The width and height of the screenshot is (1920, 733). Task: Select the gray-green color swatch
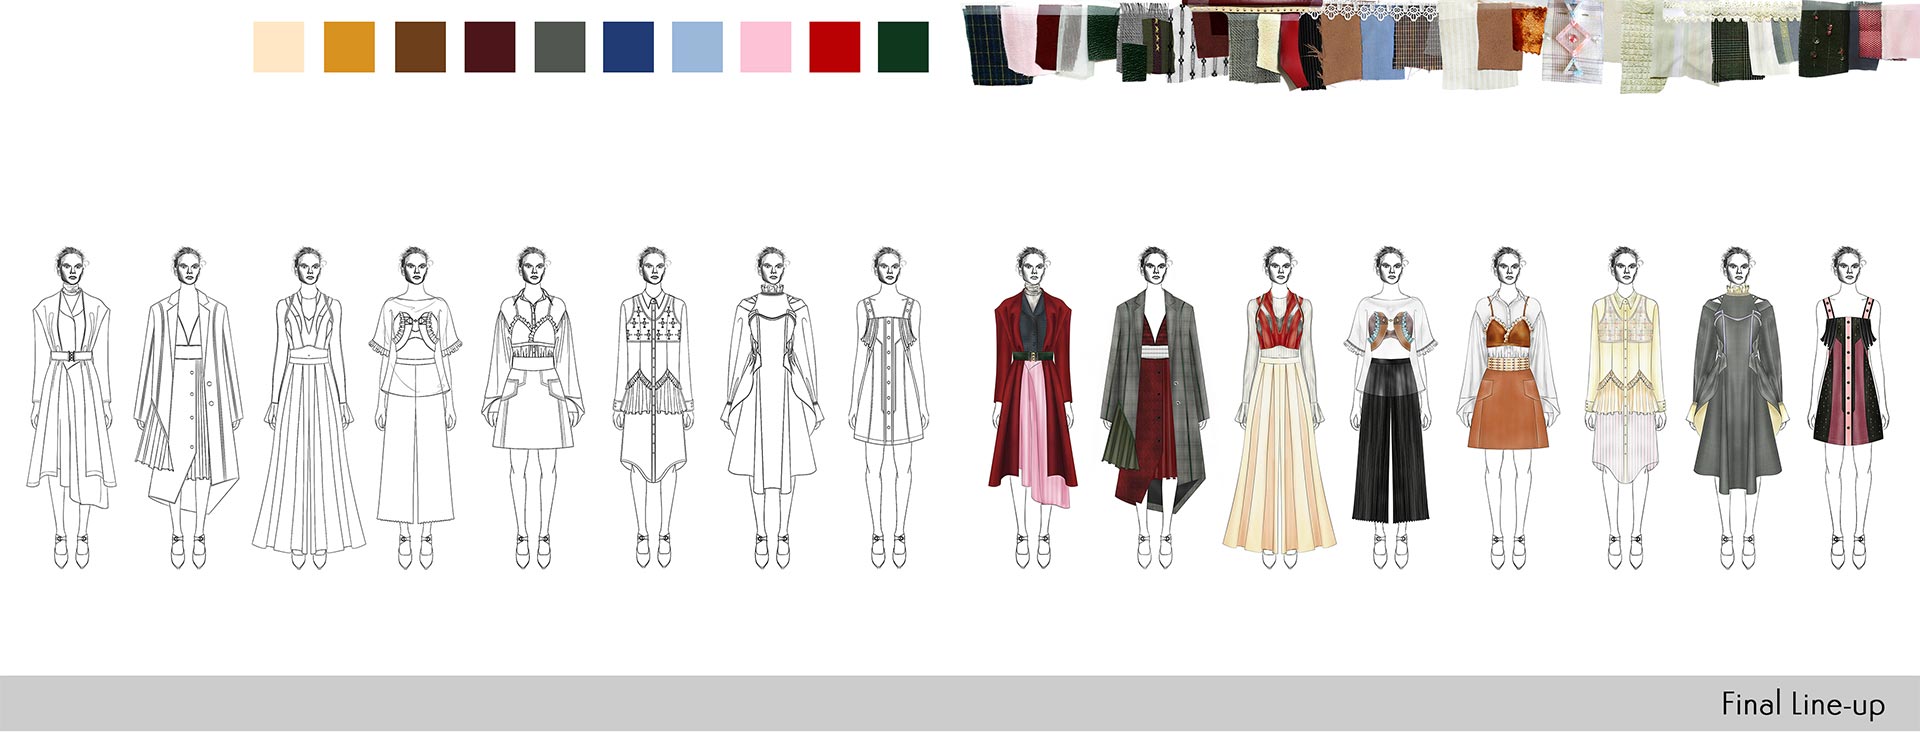pyautogui.click(x=560, y=47)
